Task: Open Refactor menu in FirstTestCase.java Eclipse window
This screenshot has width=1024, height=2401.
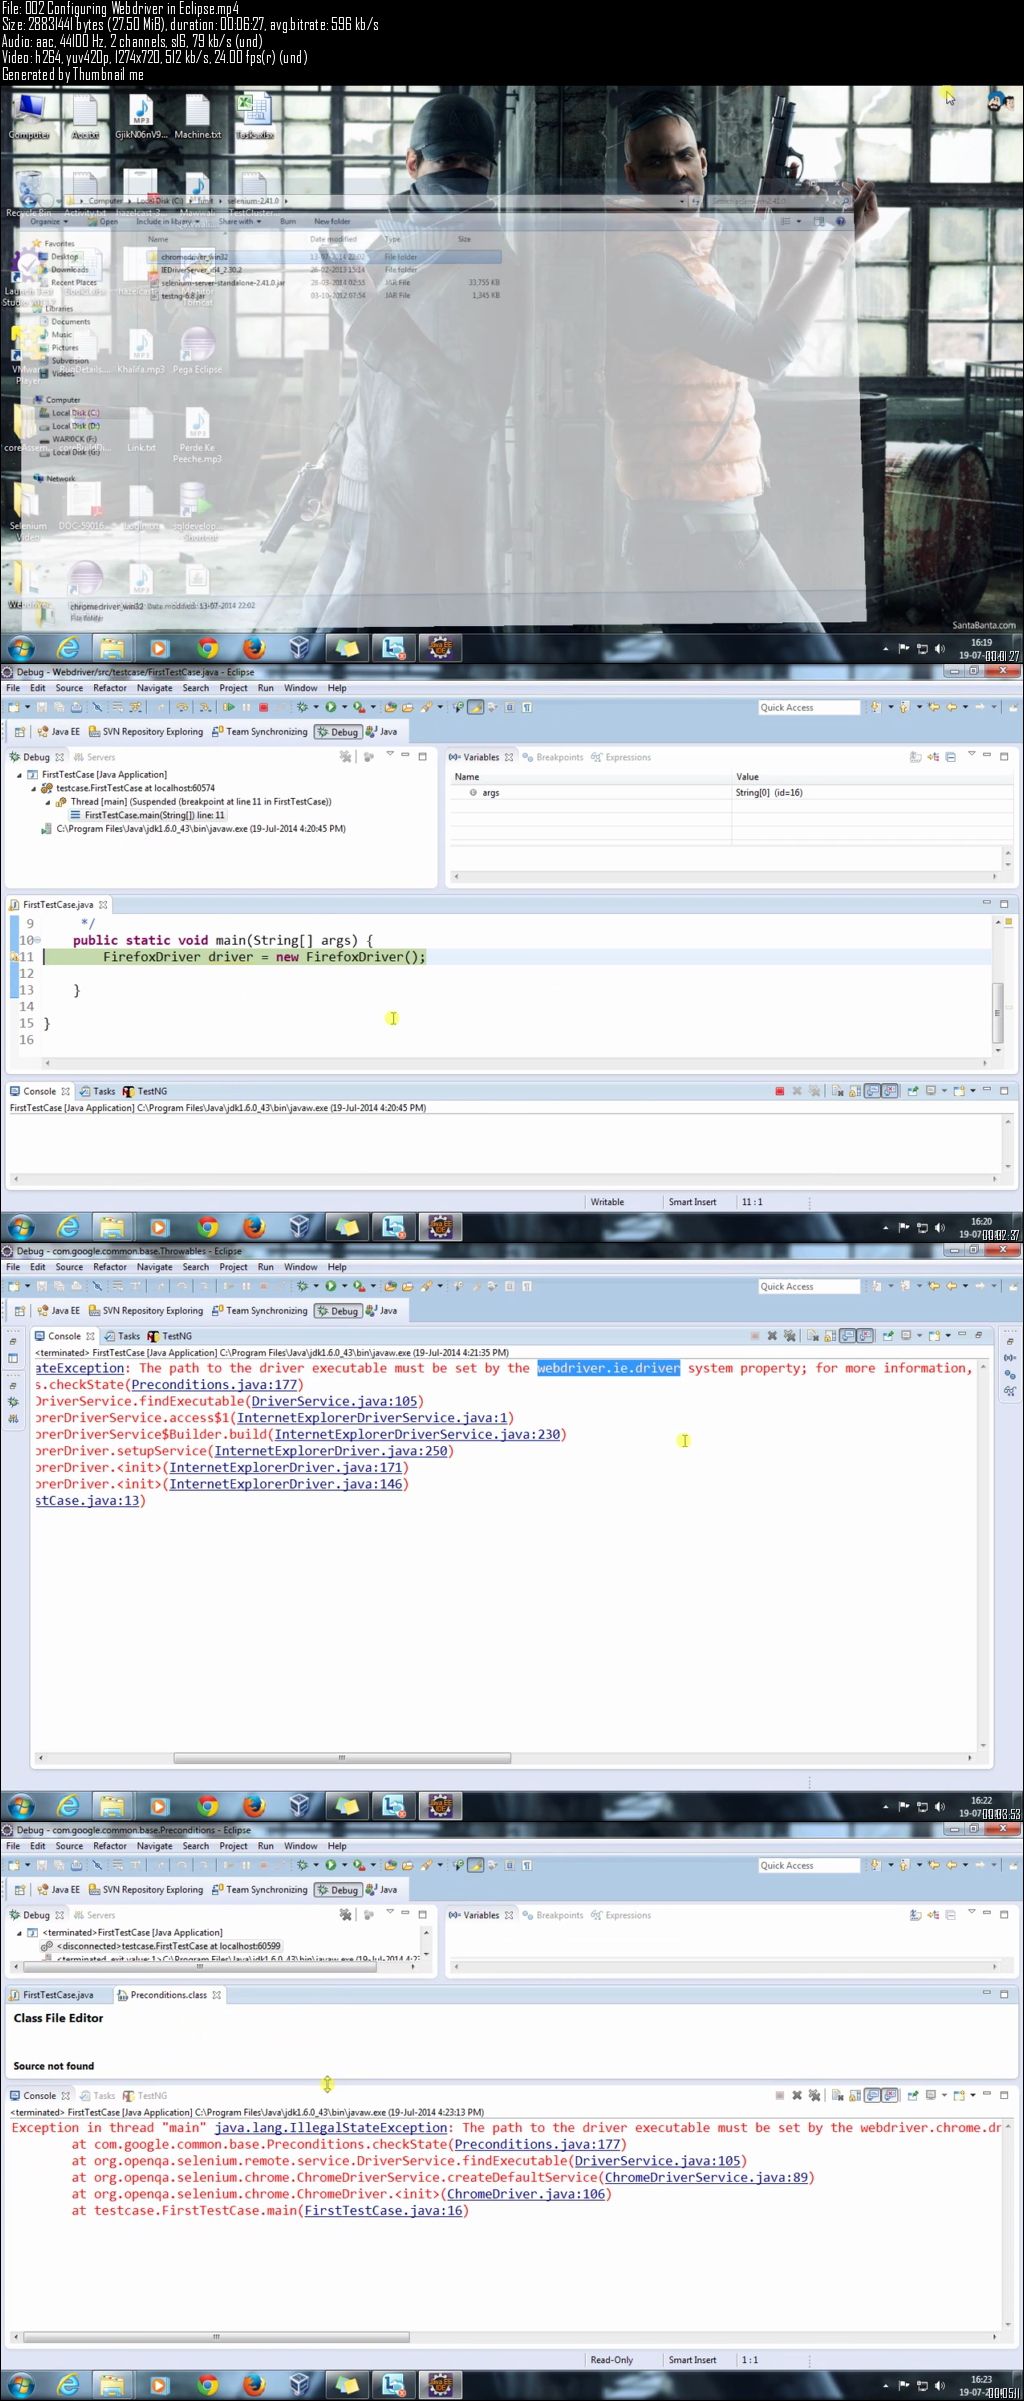Action: coord(110,688)
